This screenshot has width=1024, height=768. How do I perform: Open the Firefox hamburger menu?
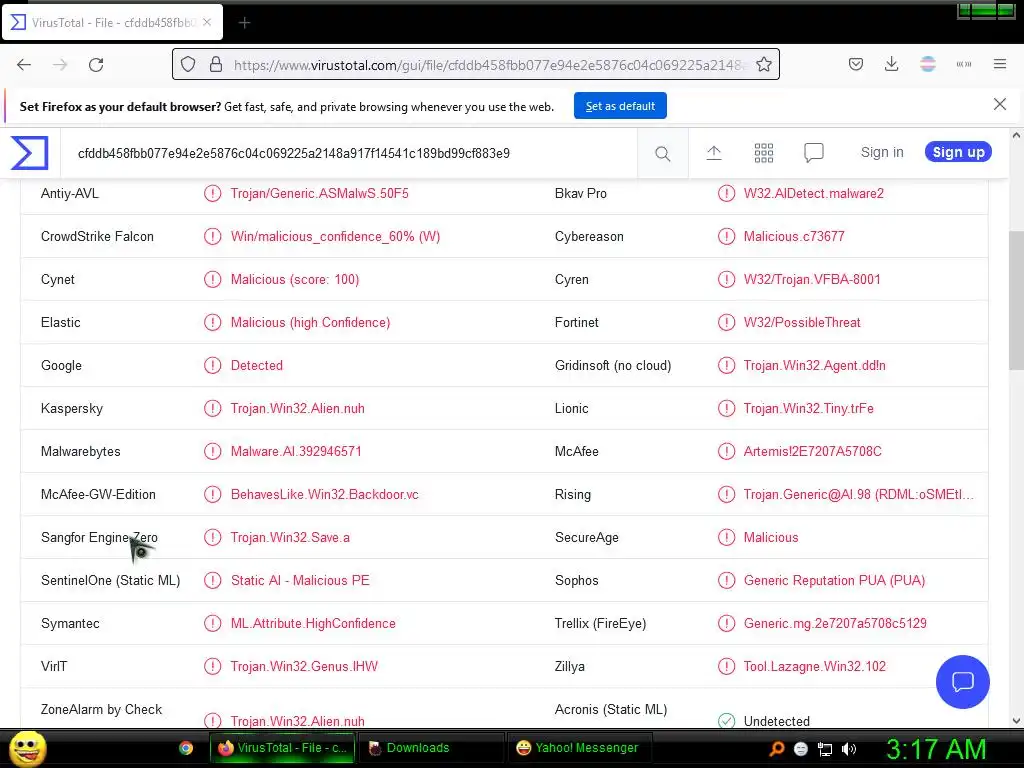click(1000, 64)
